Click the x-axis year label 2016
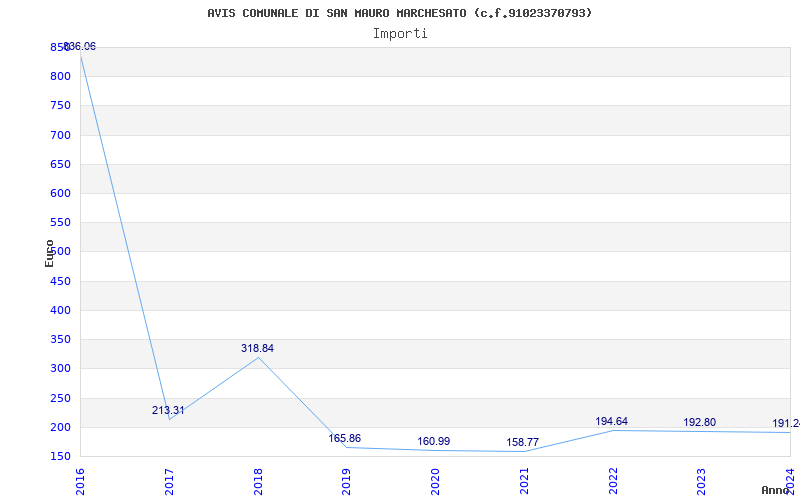This screenshot has width=800, height=500. point(80,482)
